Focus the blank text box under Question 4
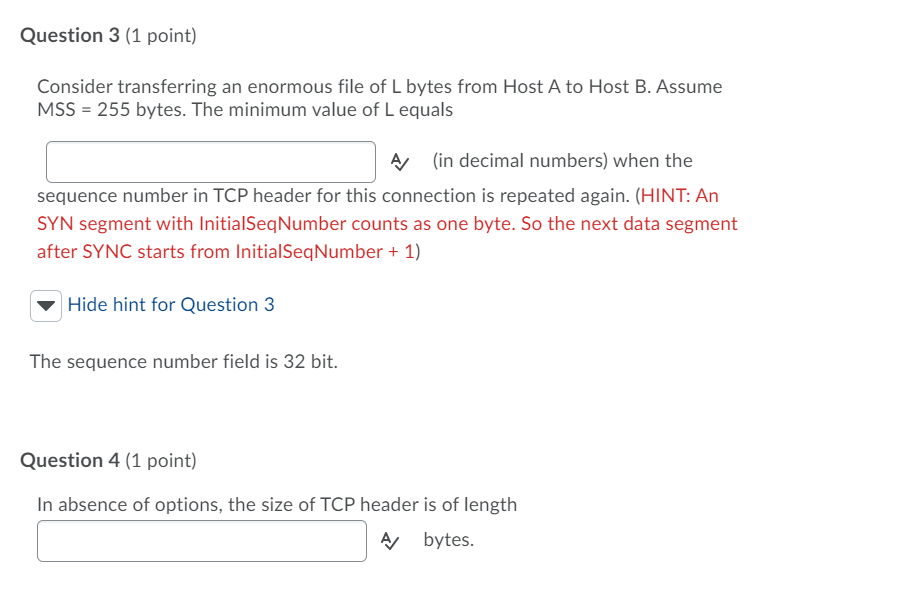 (x=200, y=540)
